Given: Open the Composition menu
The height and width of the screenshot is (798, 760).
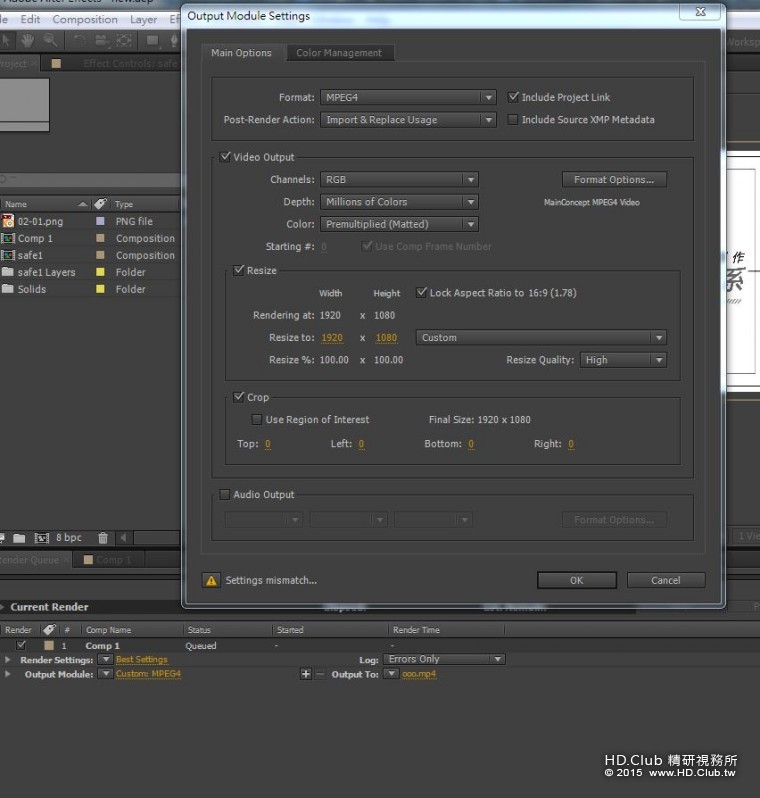Looking at the screenshot, I should (x=85, y=19).
